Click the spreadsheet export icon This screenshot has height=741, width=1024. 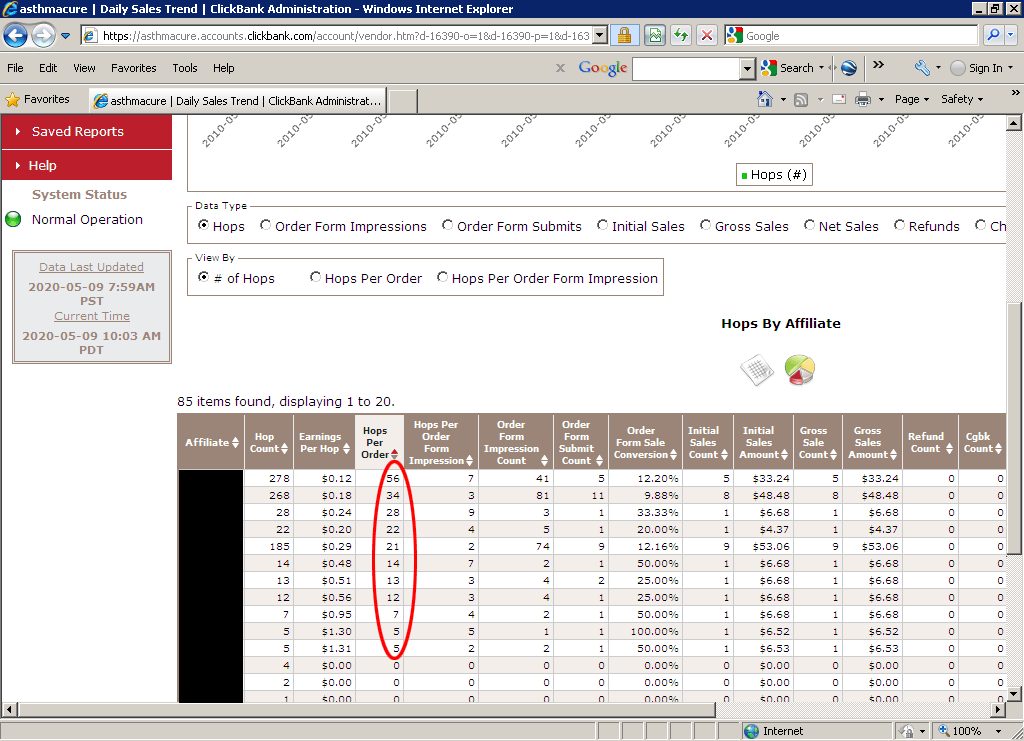pyautogui.click(x=757, y=370)
